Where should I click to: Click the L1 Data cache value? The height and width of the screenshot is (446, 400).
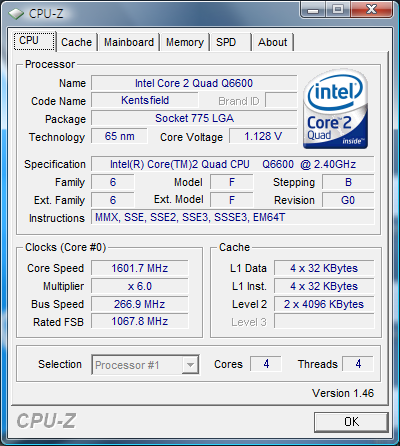point(324,268)
